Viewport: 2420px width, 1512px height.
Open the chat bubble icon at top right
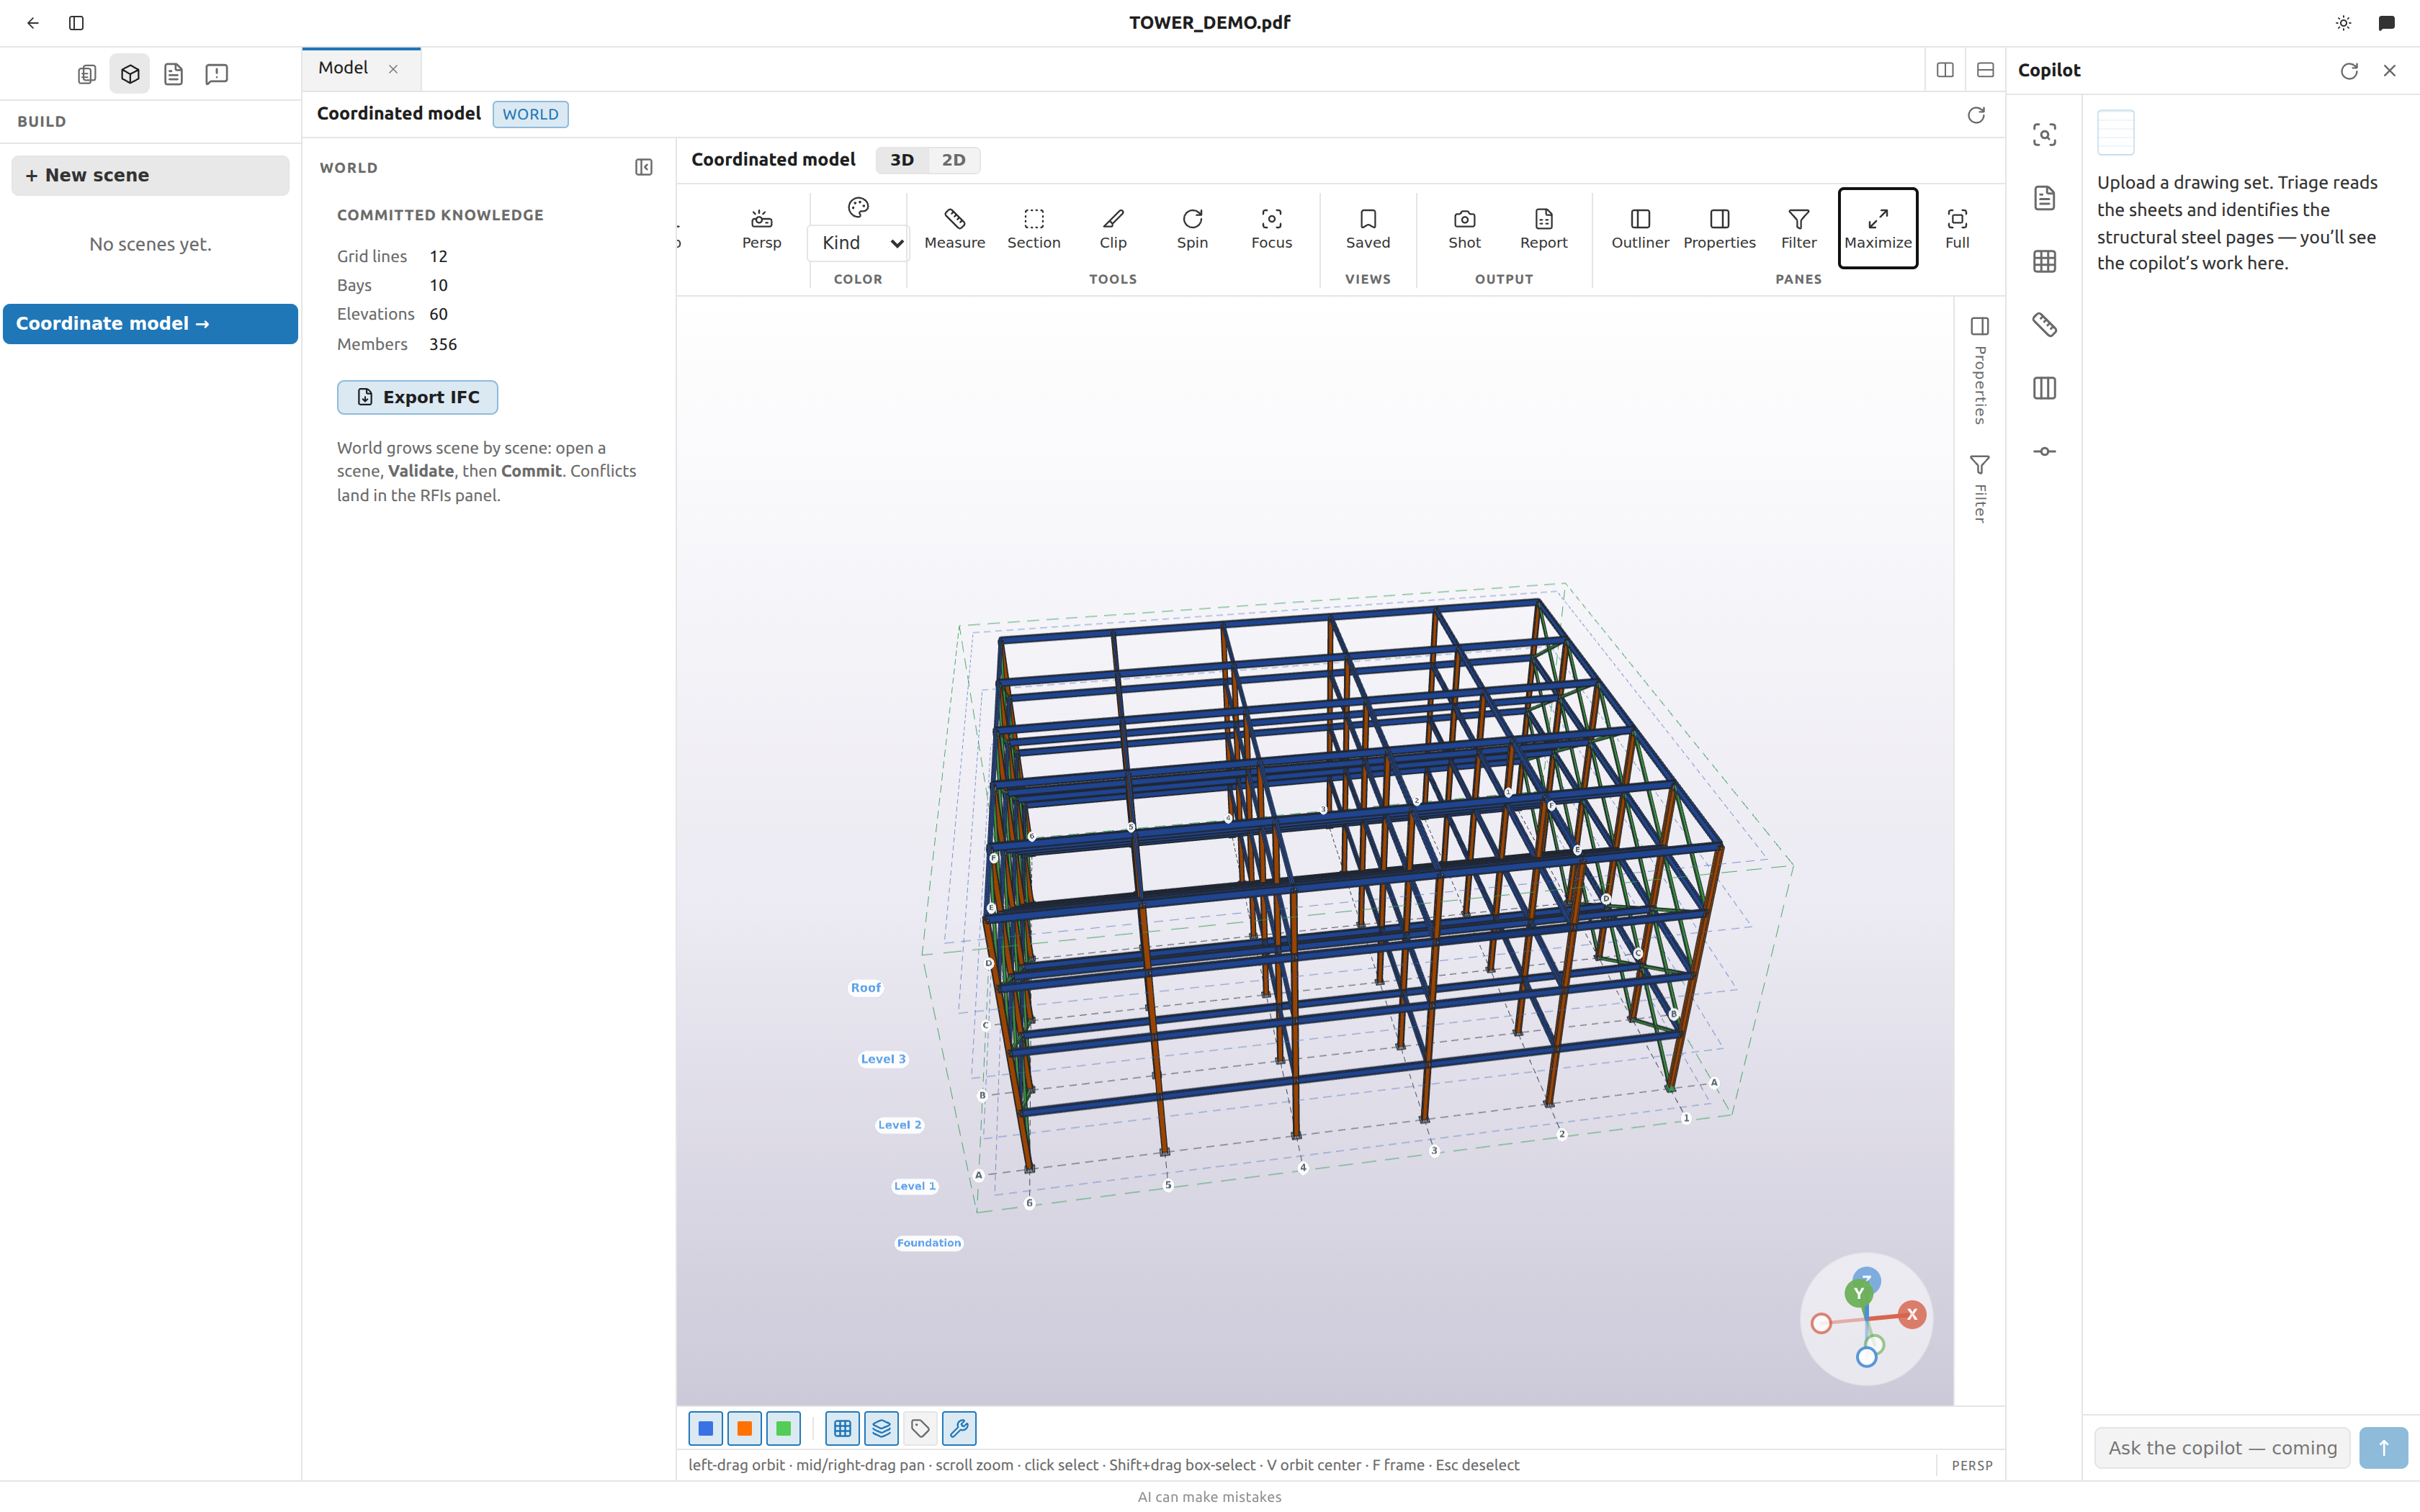(2386, 22)
